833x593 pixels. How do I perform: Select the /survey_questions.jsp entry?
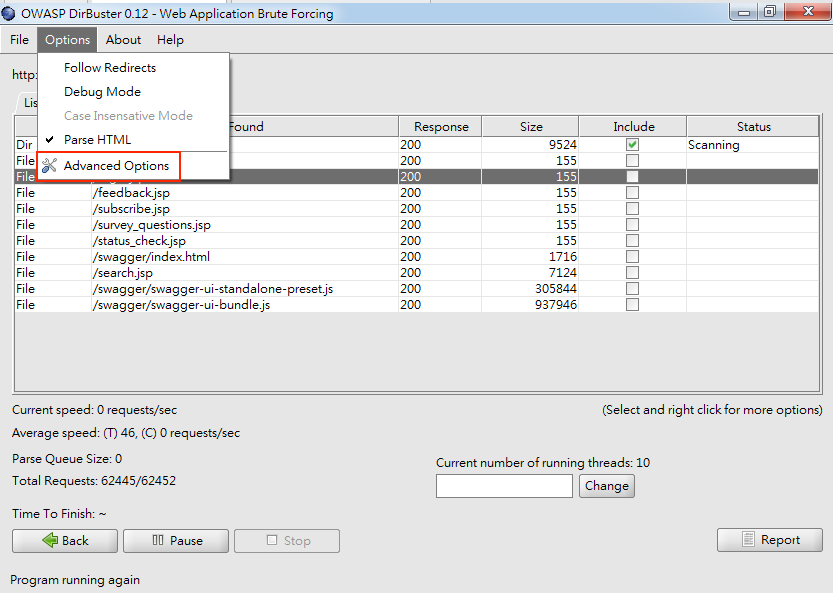416,224
